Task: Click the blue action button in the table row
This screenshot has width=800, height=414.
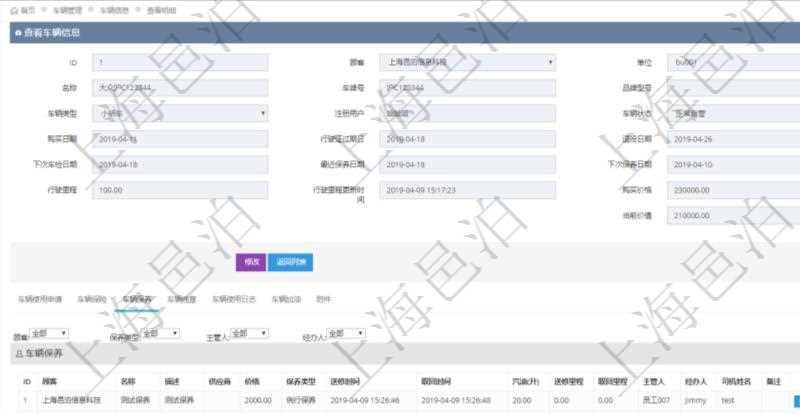Action: 795,401
